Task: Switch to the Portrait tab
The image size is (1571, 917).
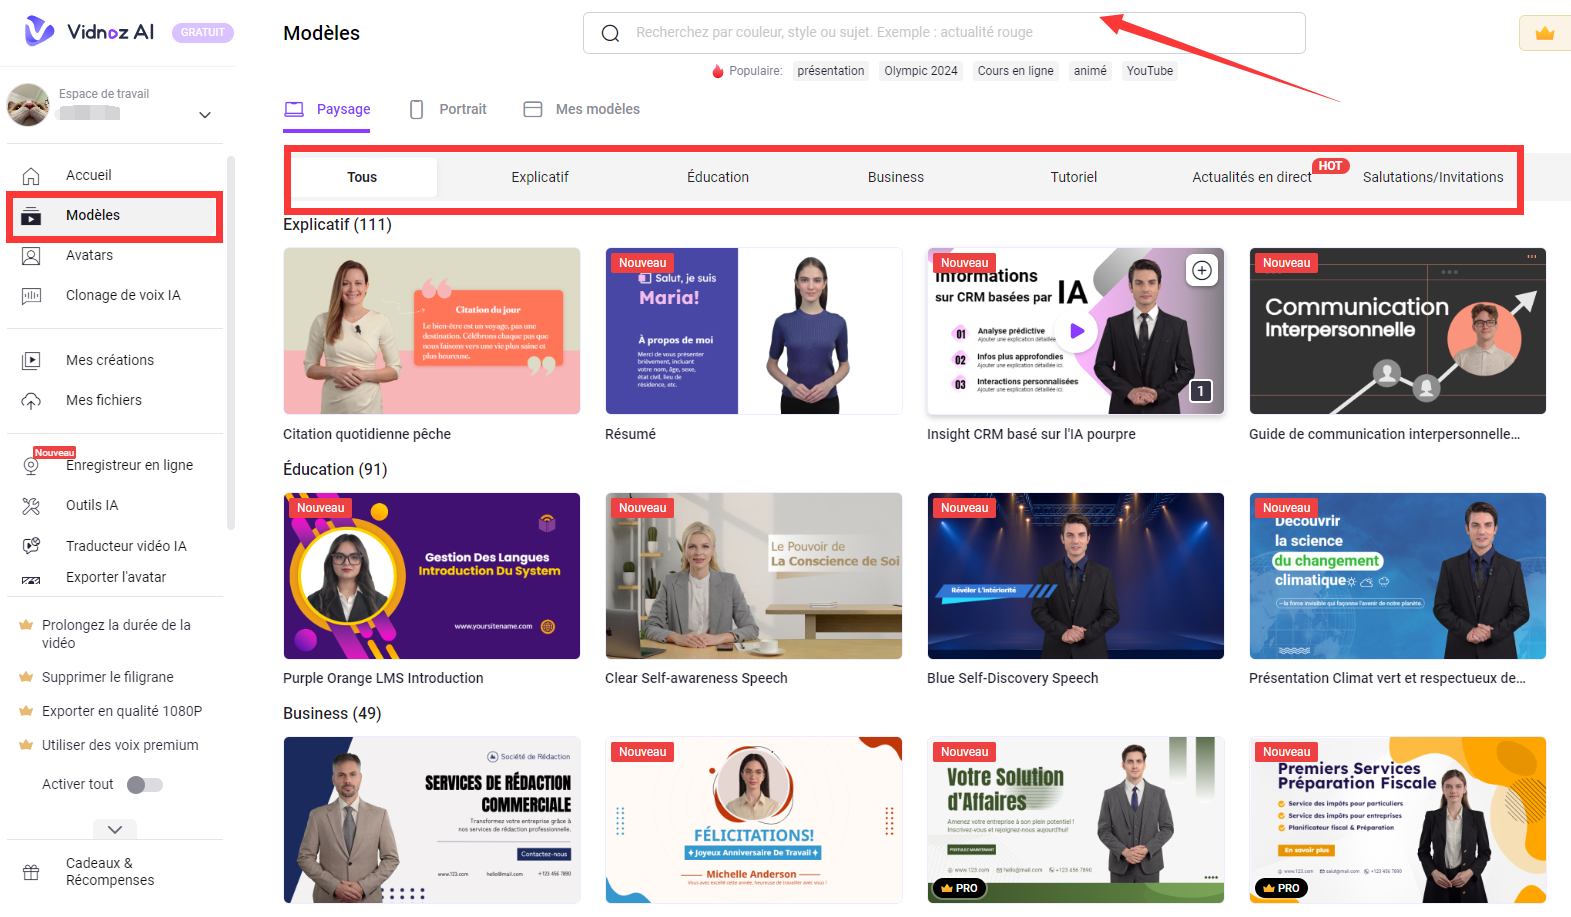Action: coord(448,110)
